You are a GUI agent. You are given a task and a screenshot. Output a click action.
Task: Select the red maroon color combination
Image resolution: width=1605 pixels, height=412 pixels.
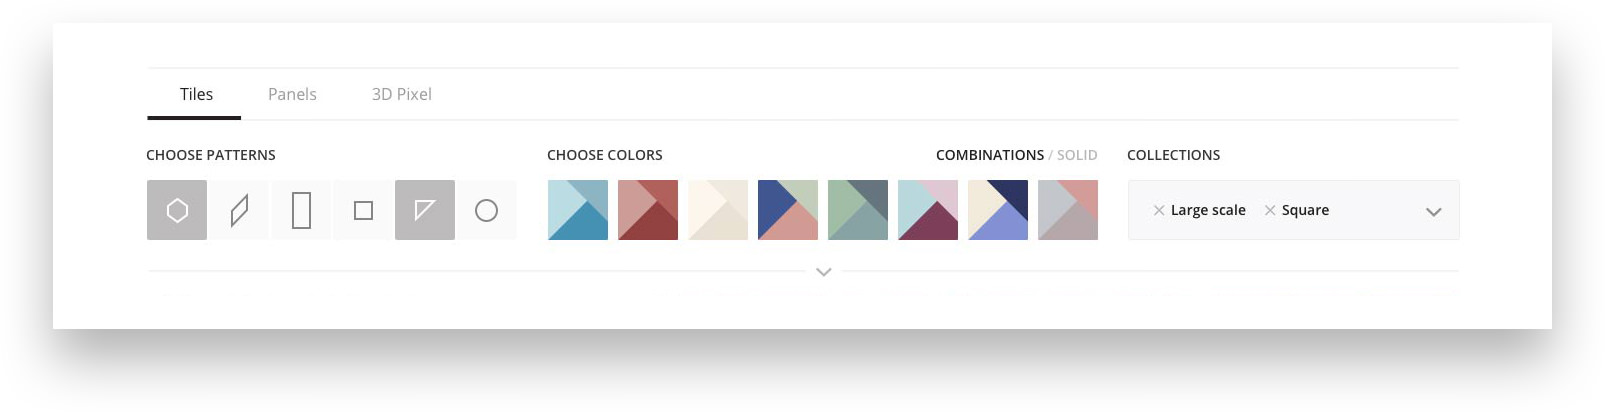pos(648,210)
